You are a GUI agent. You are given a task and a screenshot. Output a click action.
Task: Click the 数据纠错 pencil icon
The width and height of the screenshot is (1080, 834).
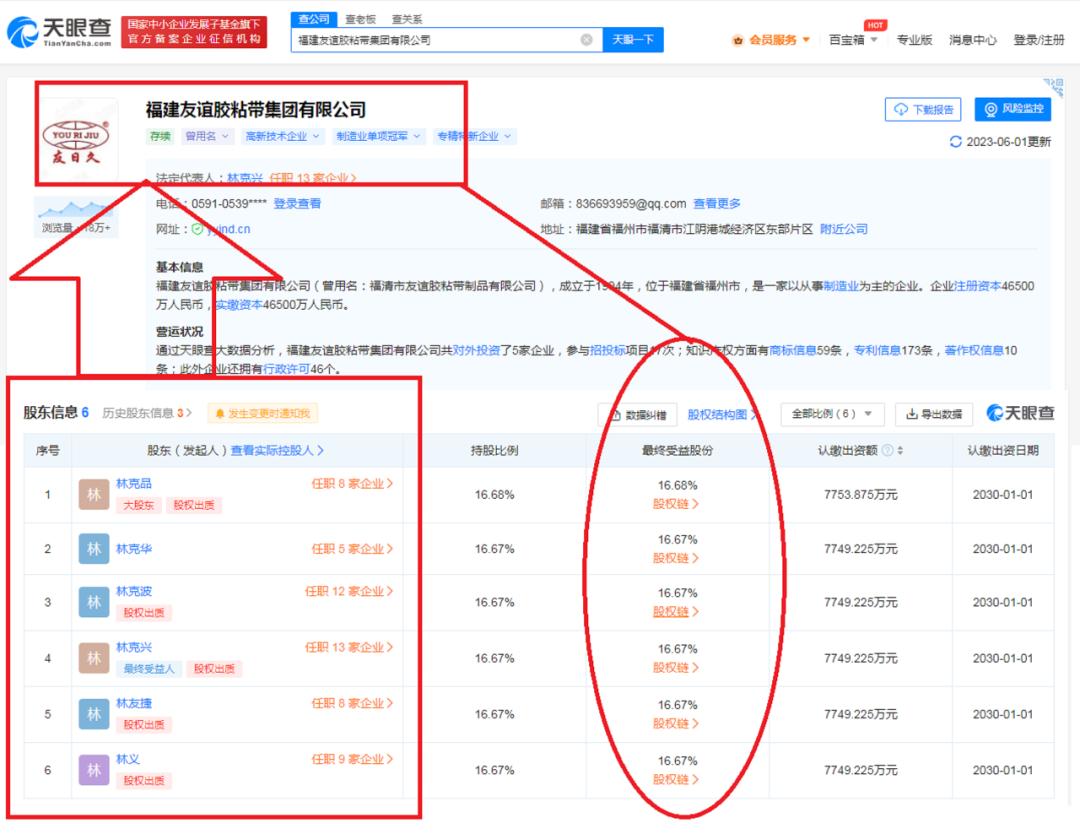tap(618, 413)
